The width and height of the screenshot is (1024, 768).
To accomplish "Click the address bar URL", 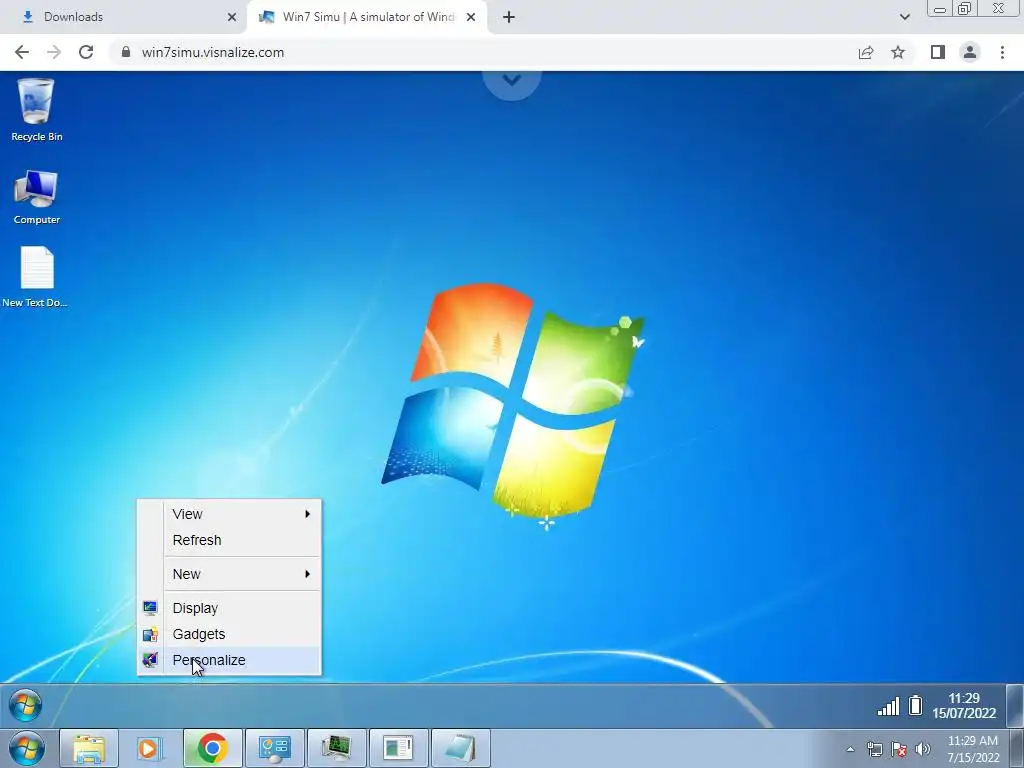I will tap(213, 52).
